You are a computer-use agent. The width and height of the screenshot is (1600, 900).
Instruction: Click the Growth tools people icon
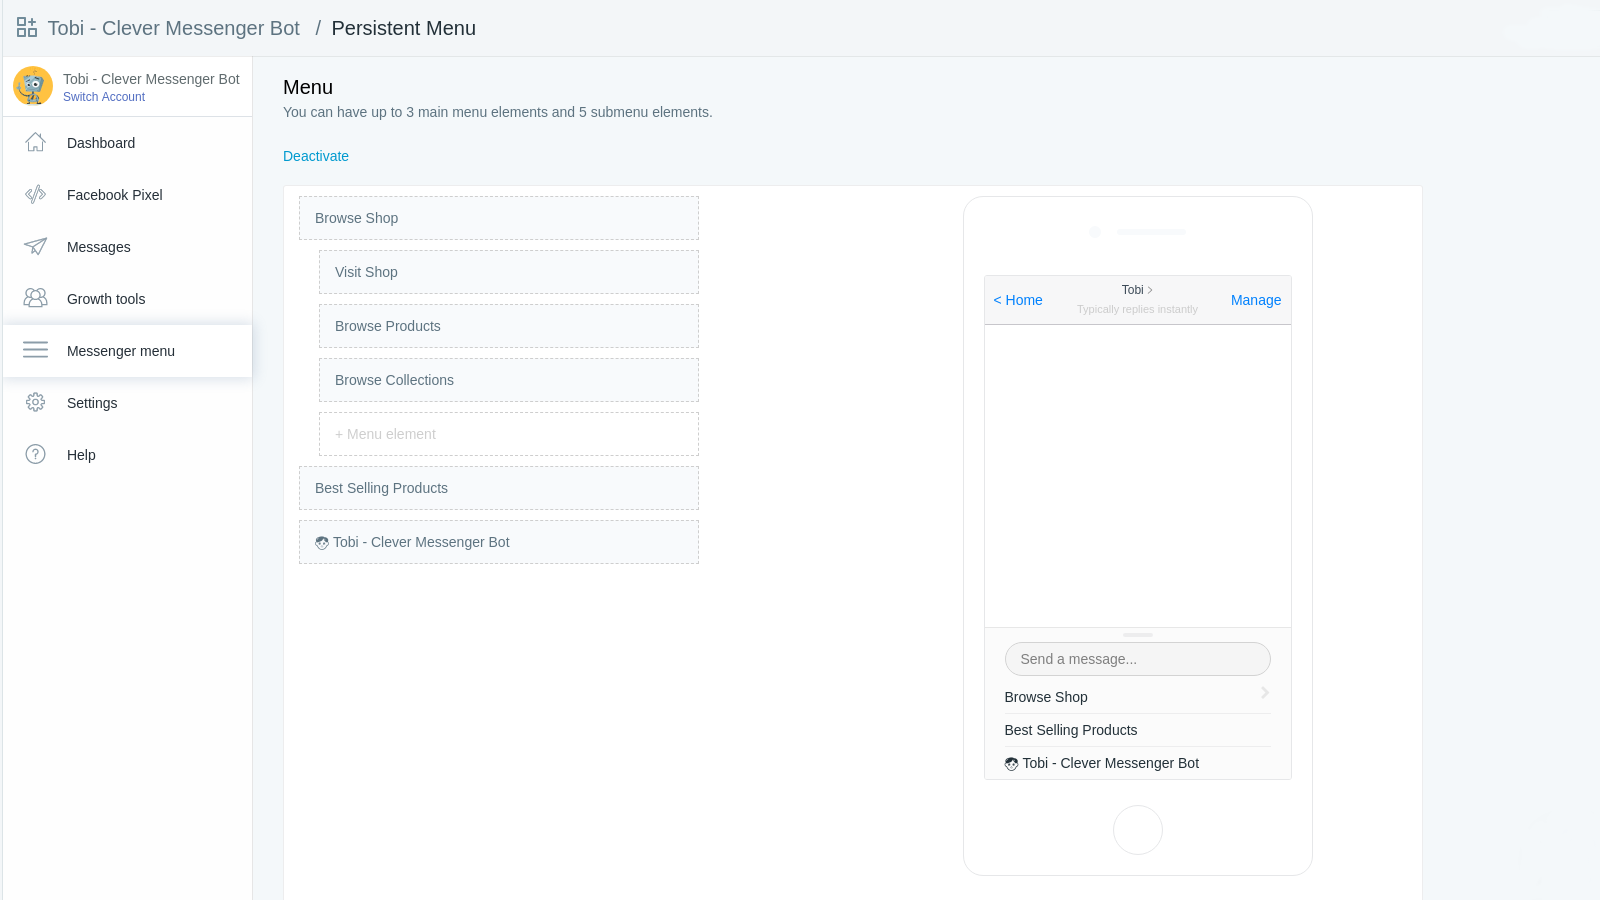[x=35, y=298]
